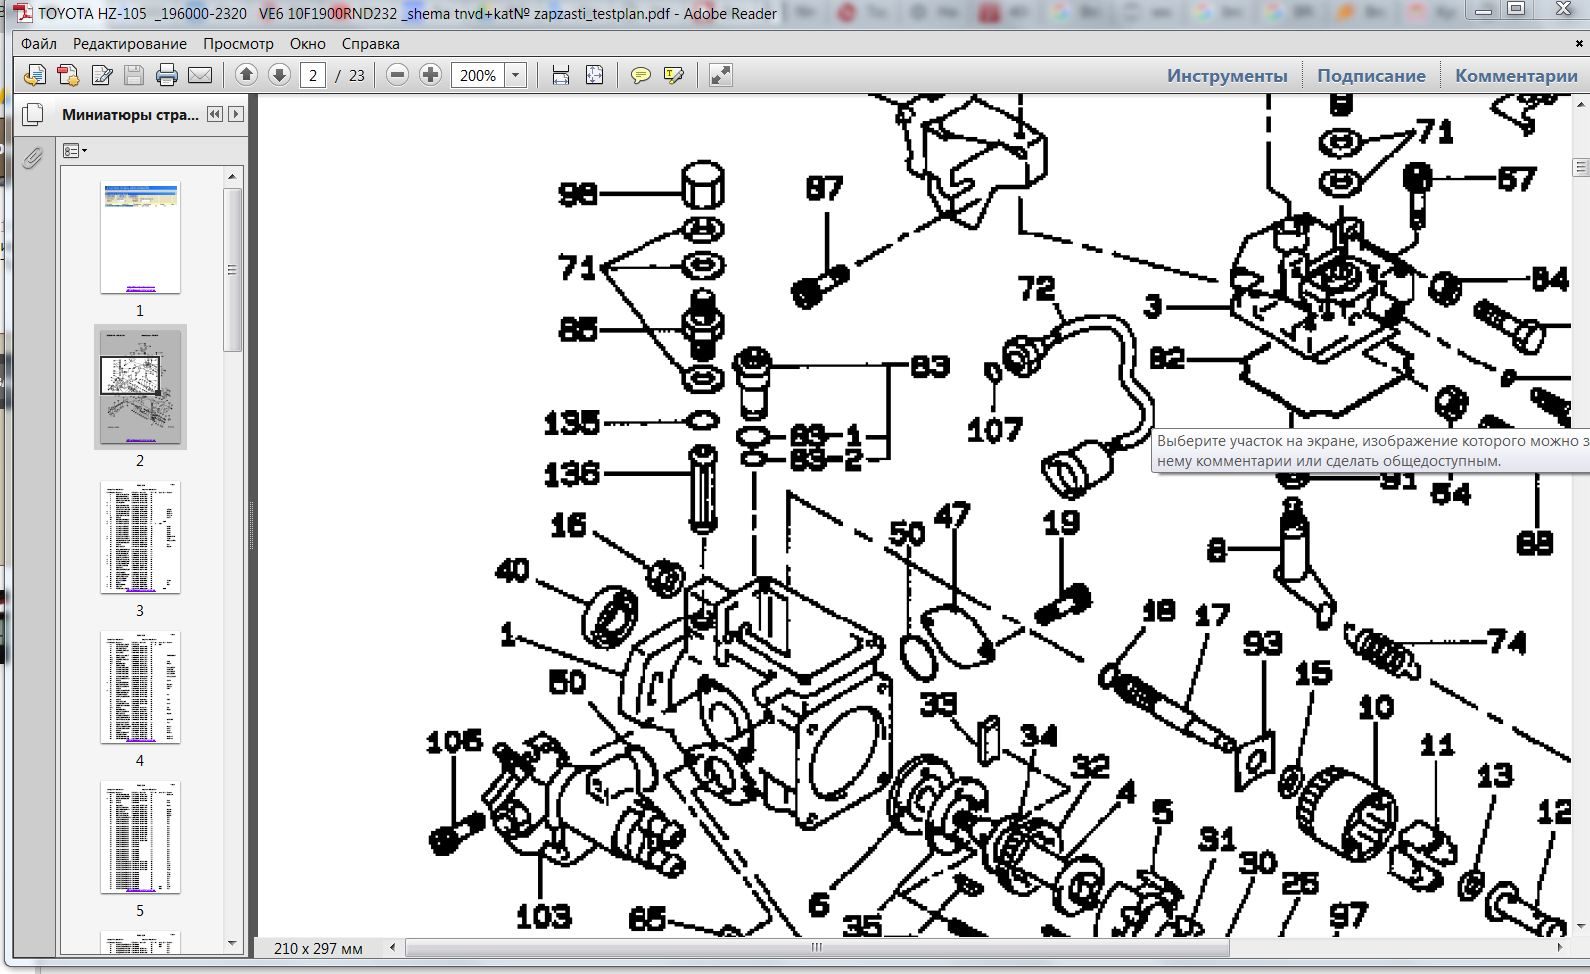Open the Файл menu

click(x=39, y=44)
